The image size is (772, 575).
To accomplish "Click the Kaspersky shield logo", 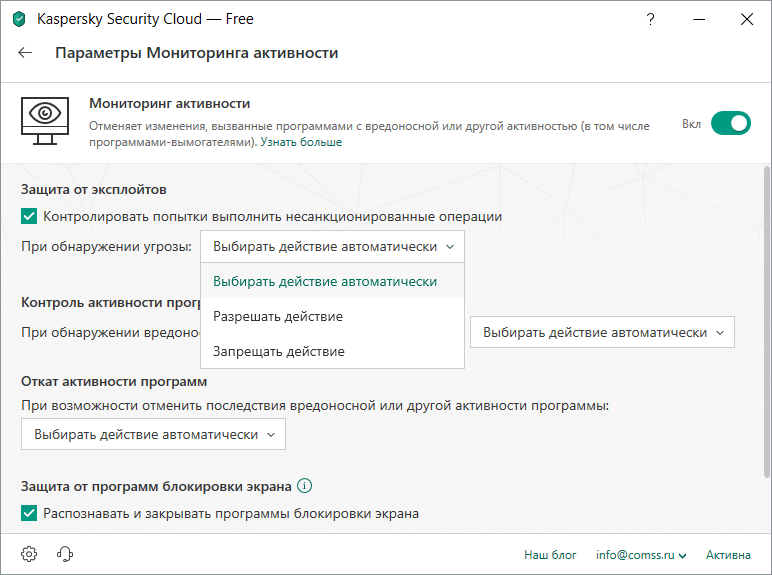I will click(19, 20).
